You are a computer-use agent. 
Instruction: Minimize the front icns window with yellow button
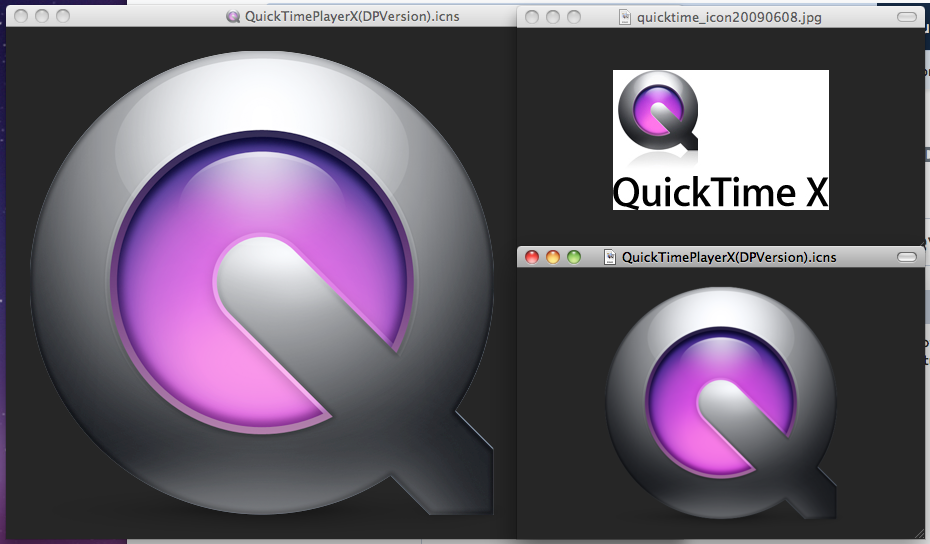pos(553,257)
